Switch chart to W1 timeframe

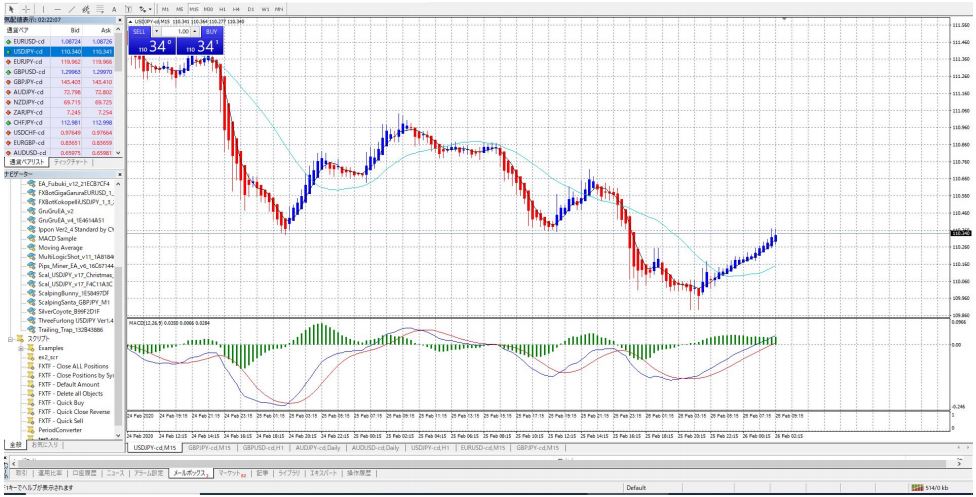(265, 9)
